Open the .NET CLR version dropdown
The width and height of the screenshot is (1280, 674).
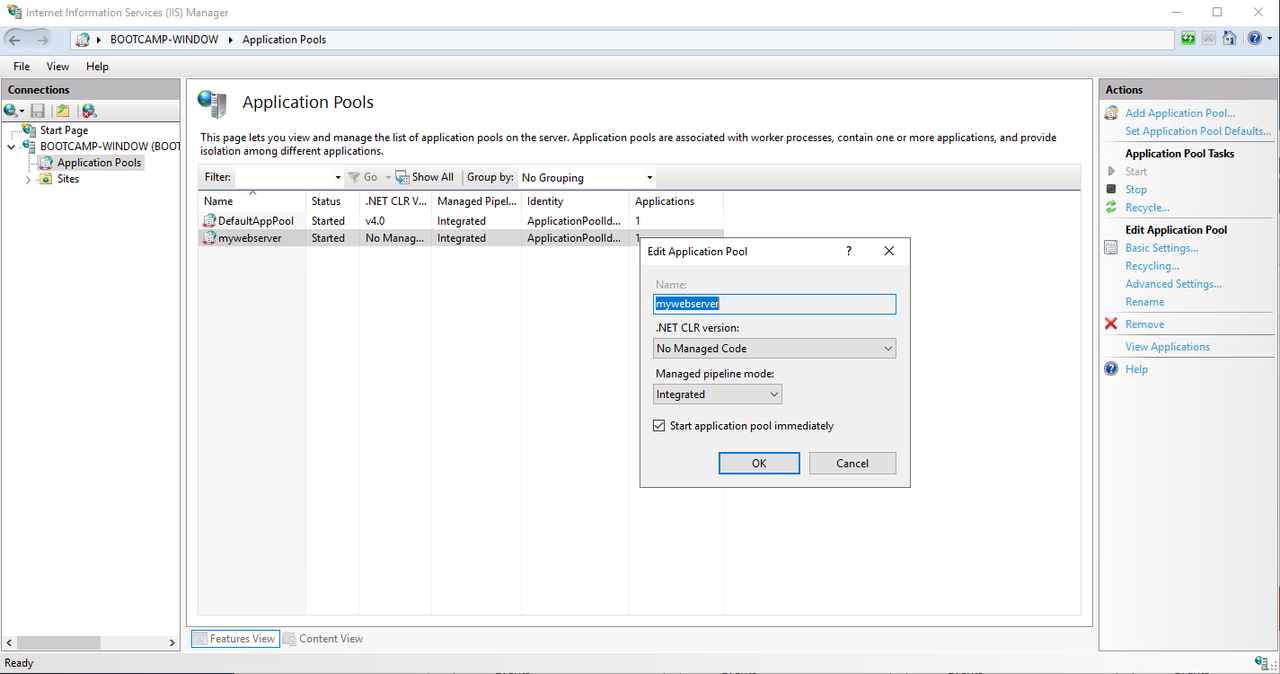[x=774, y=348]
